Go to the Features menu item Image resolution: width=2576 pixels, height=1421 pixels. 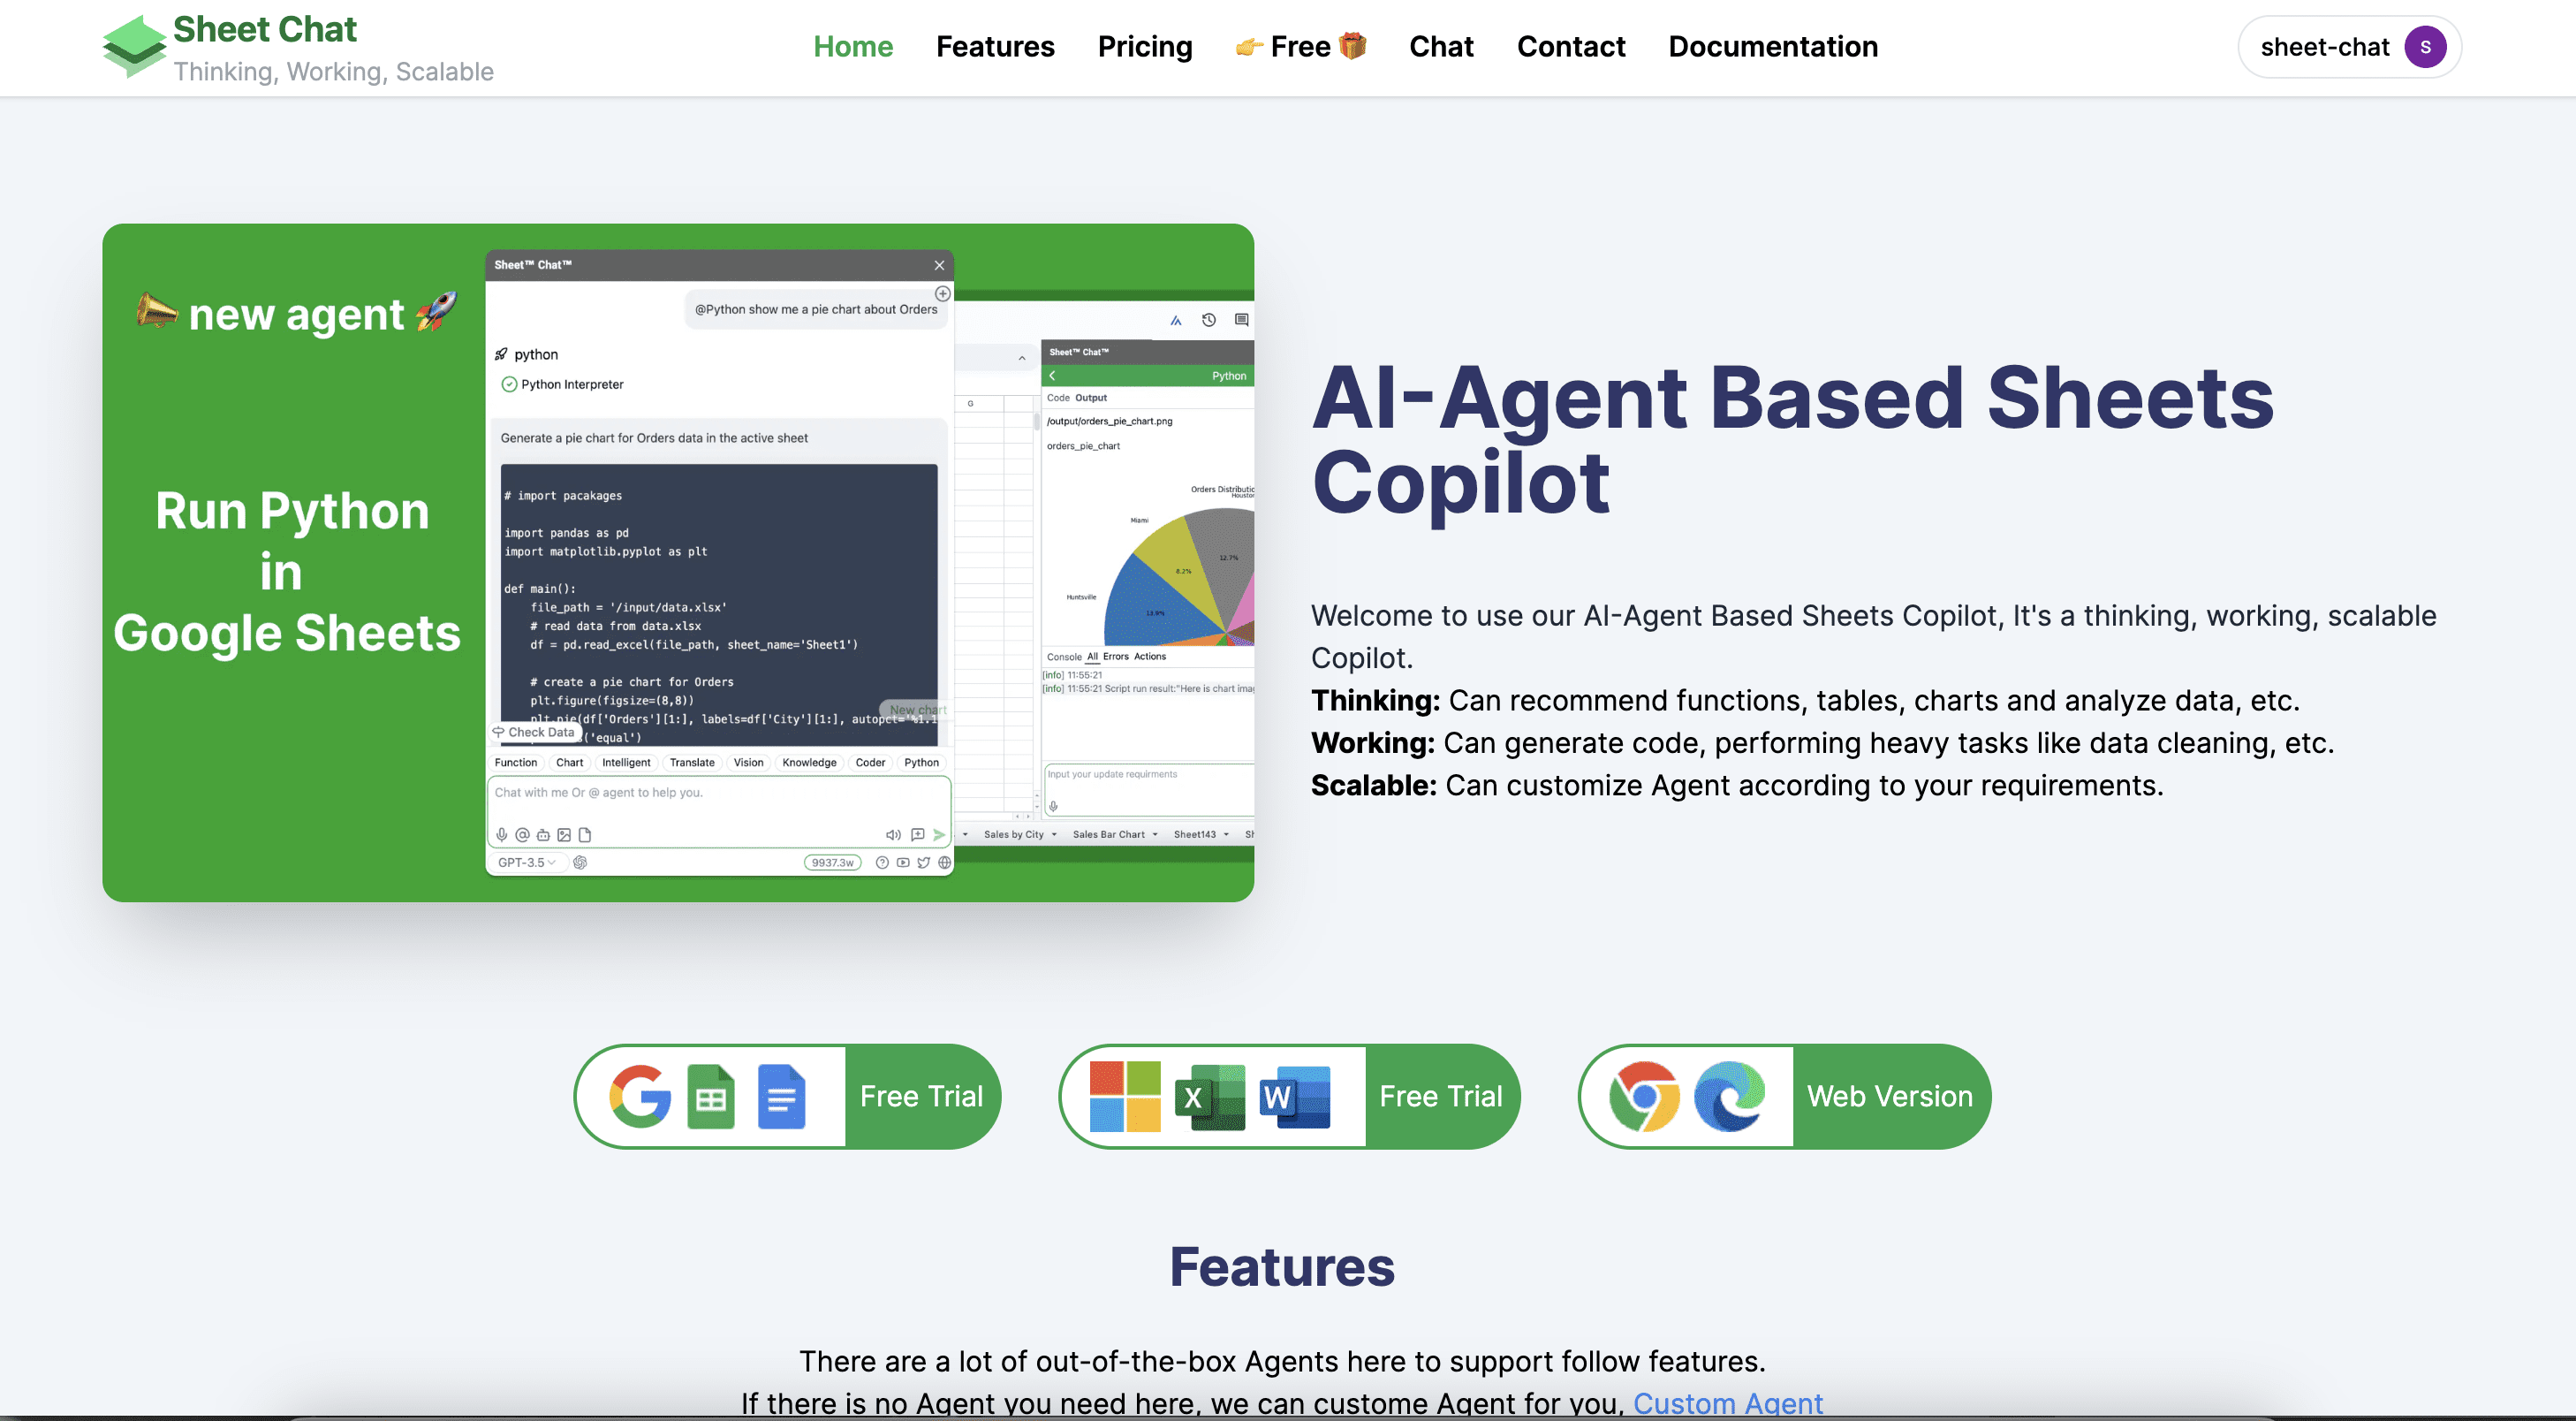coord(995,47)
